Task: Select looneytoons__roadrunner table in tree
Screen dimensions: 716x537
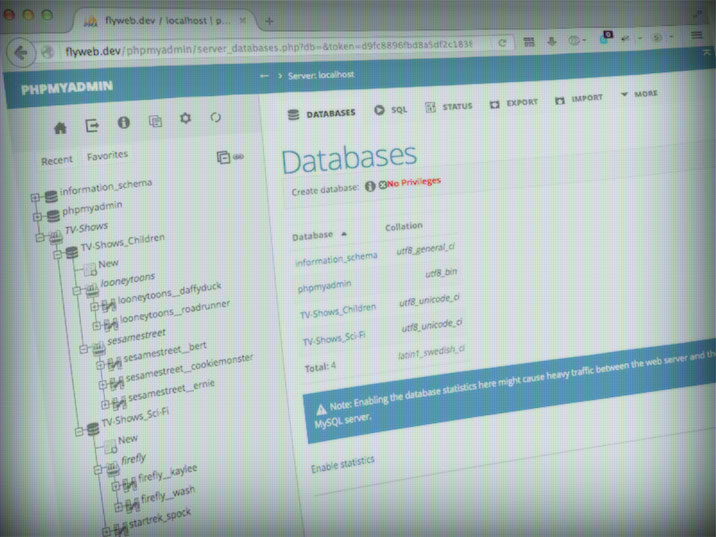Action: (175, 311)
